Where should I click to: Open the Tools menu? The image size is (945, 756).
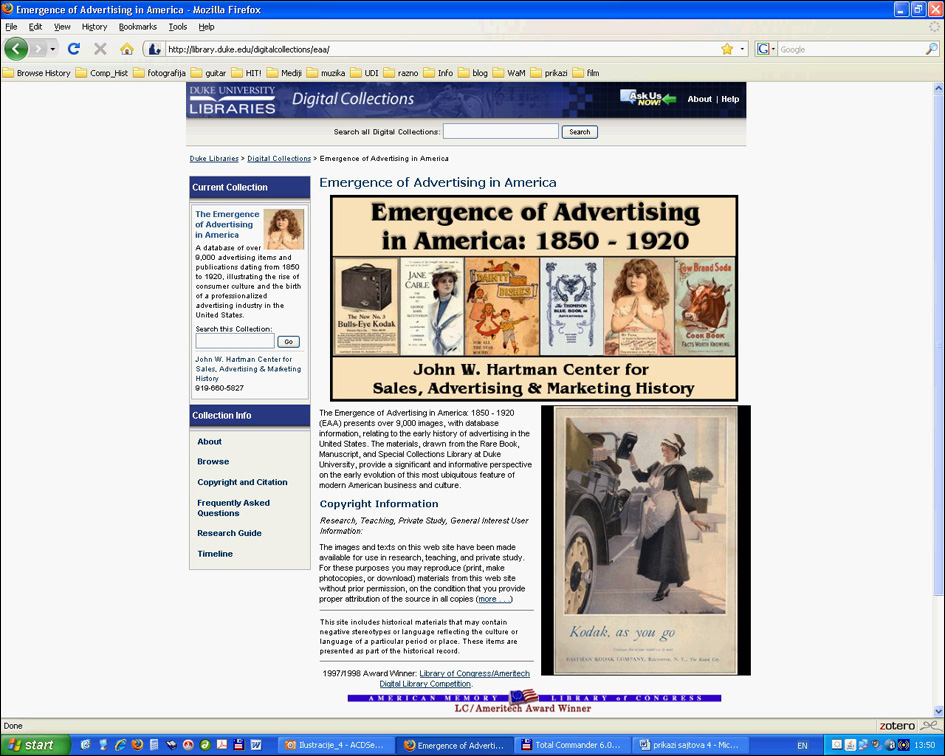177,27
